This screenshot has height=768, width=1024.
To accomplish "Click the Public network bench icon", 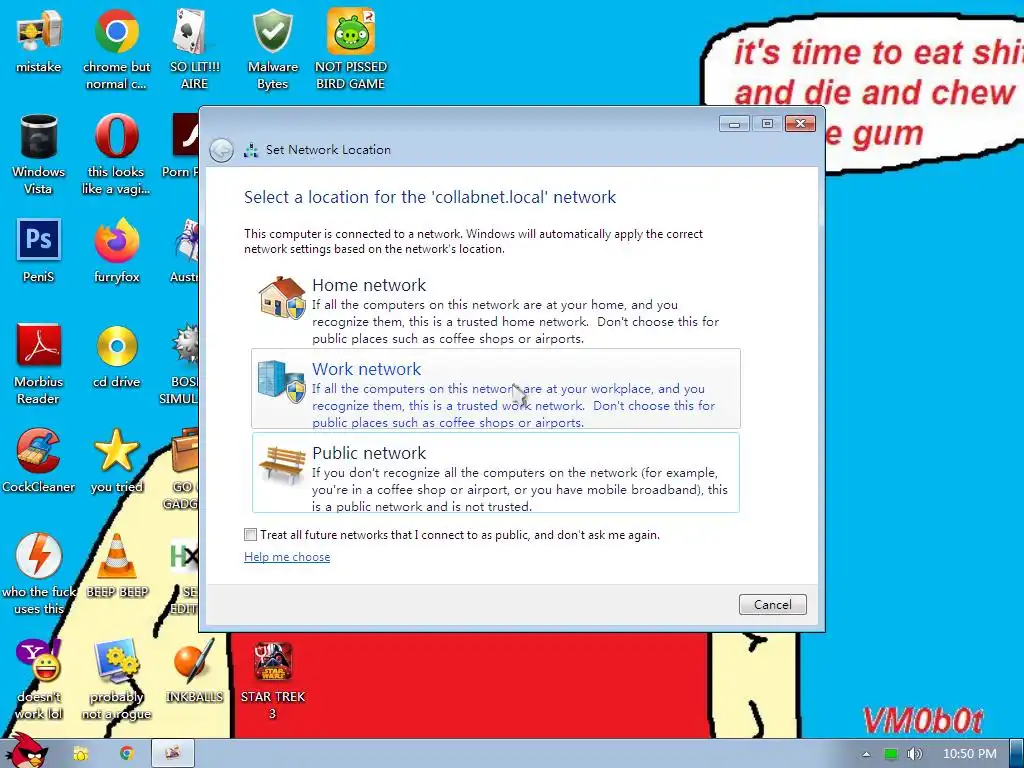I will point(281,464).
